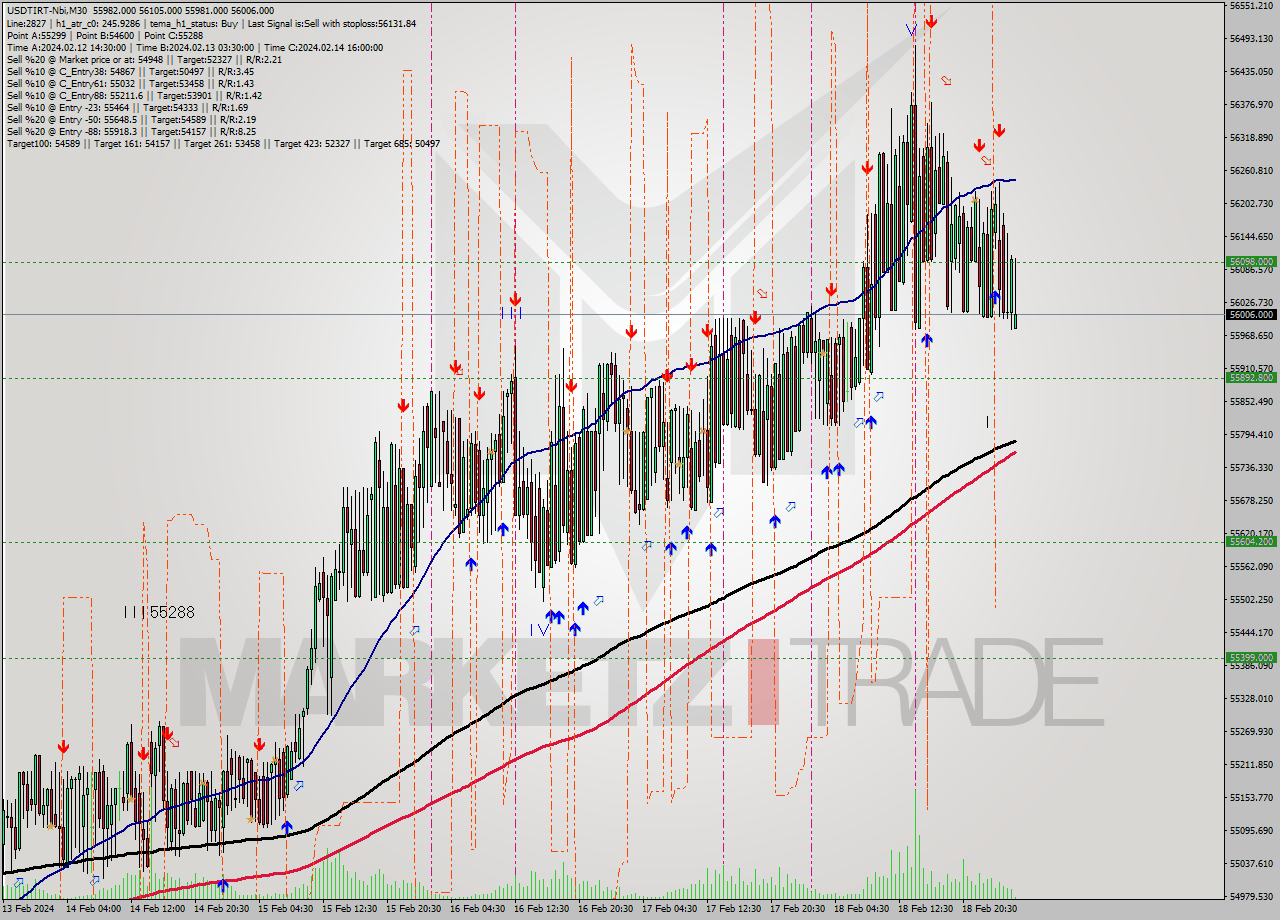Select the '15 Feb 12:30' time axis label

pos(348,909)
